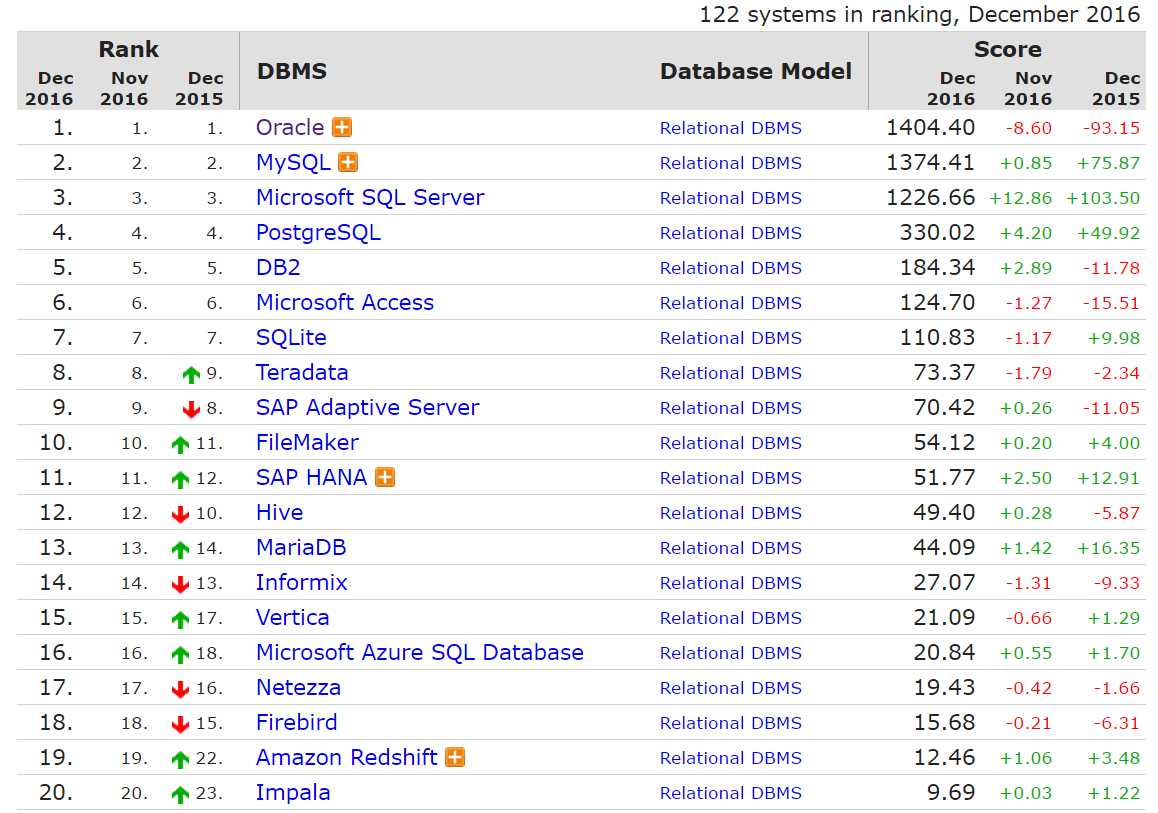
Task: Open the Impala link
Action: [x=292, y=792]
